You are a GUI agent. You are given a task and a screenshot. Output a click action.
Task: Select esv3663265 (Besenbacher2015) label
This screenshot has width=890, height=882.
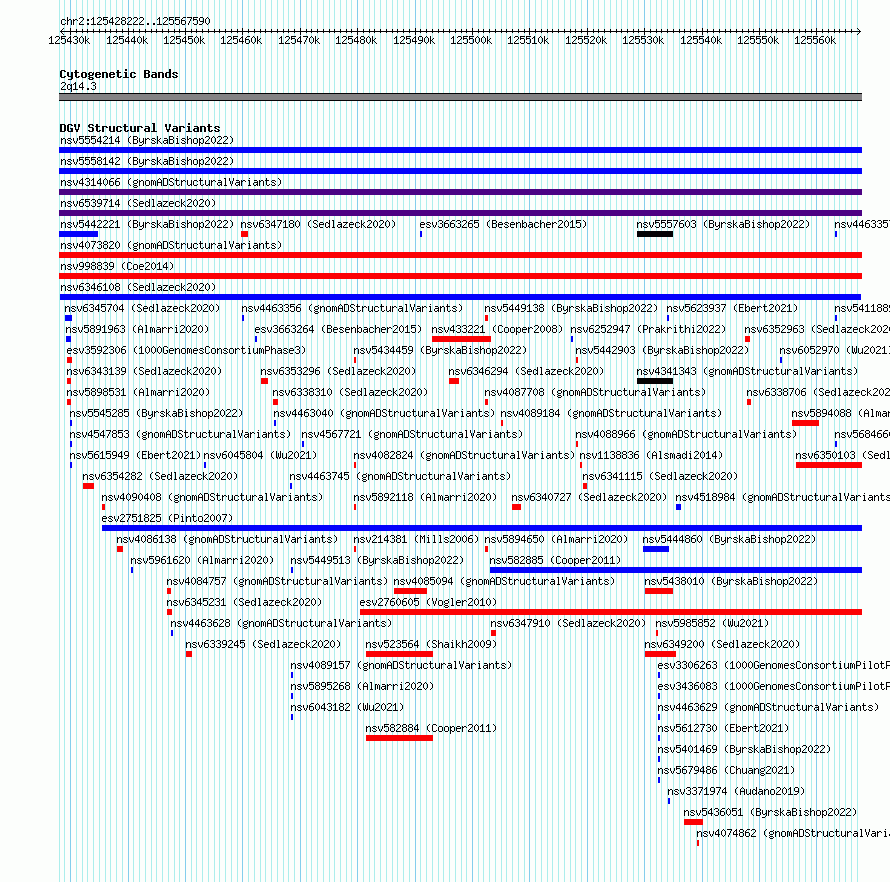(x=503, y=224)
